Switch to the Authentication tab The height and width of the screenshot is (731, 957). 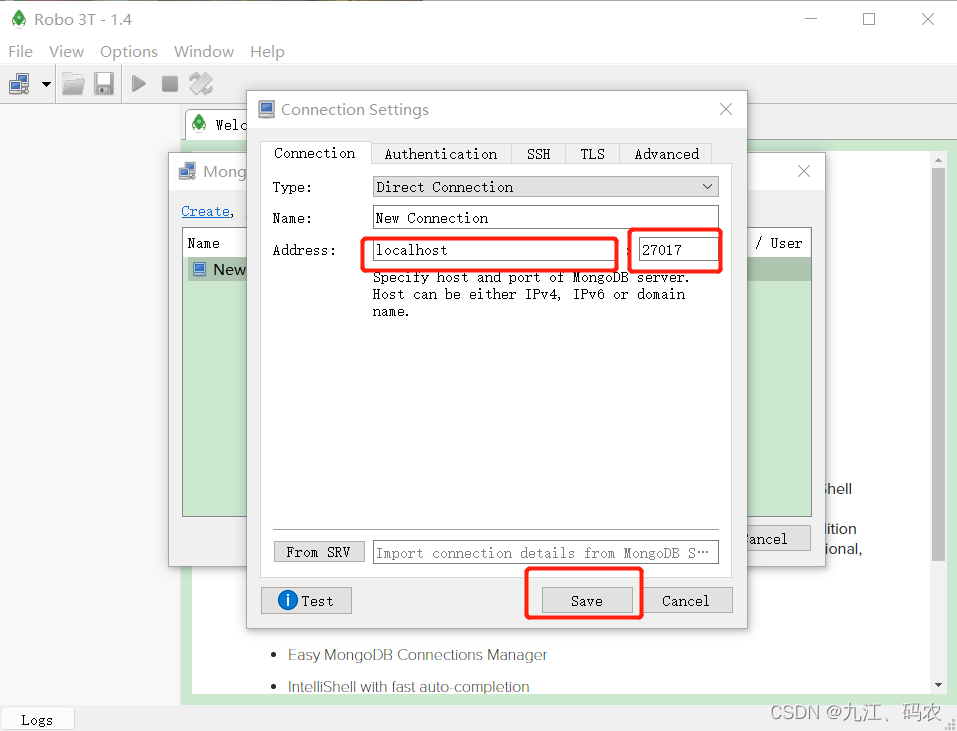click(441, 154)
